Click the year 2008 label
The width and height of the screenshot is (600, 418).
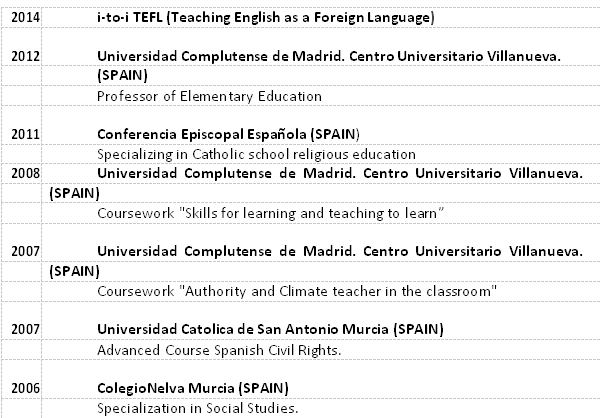(25, 173)
